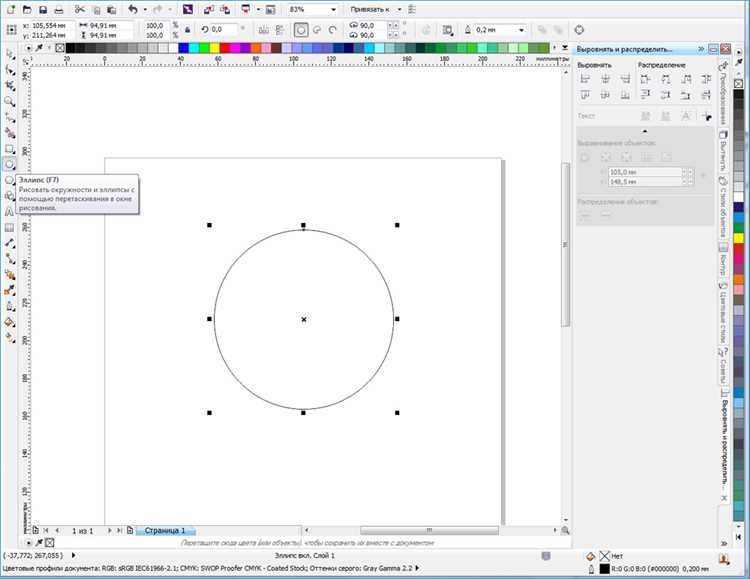Open the Советы docker tab

pos(723,366)
